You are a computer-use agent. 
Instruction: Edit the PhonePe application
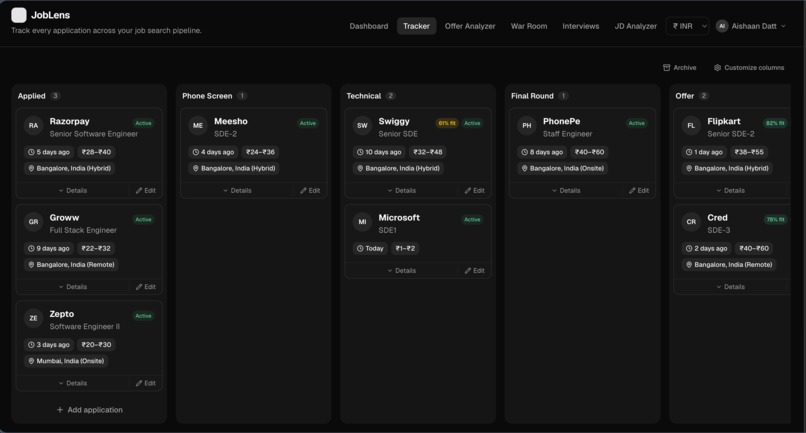(x=639, y=190)
